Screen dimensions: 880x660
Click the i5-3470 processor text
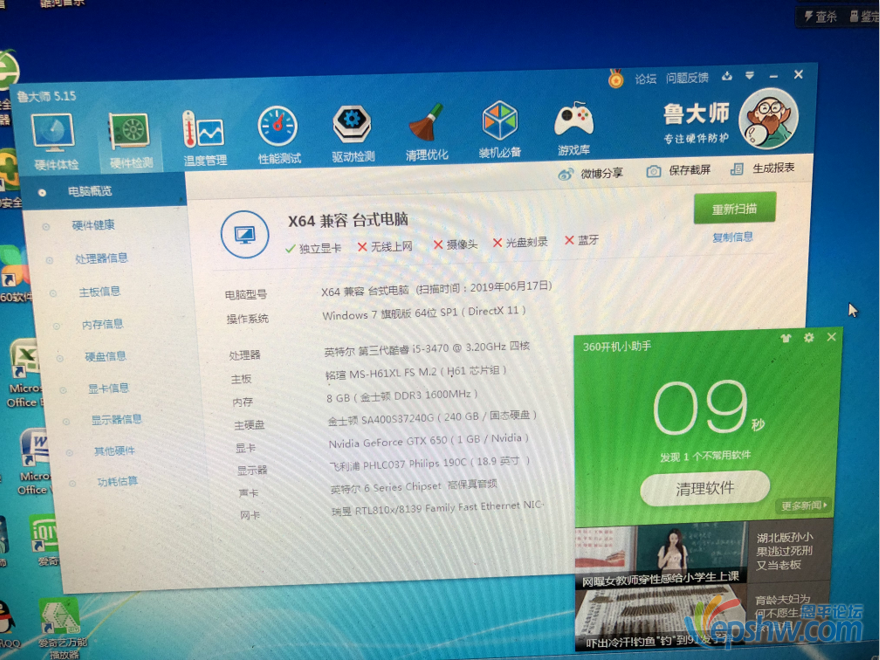[427, 349]
